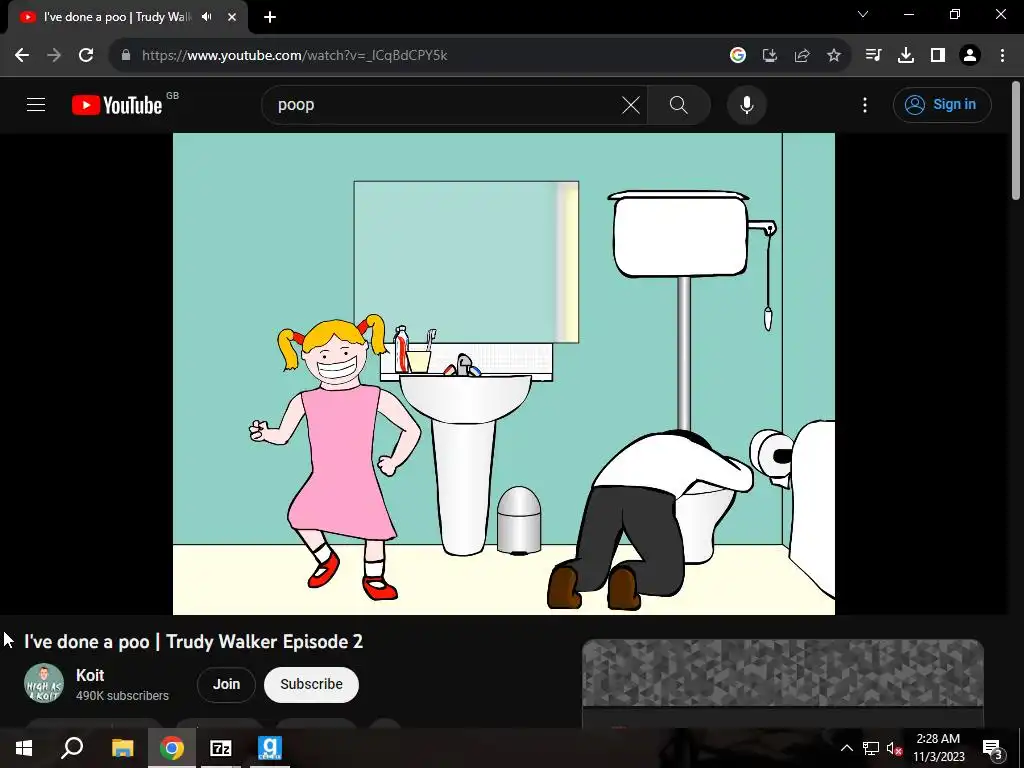
Task: Subscribe to the Koit channel
Action: click(312, 684)
